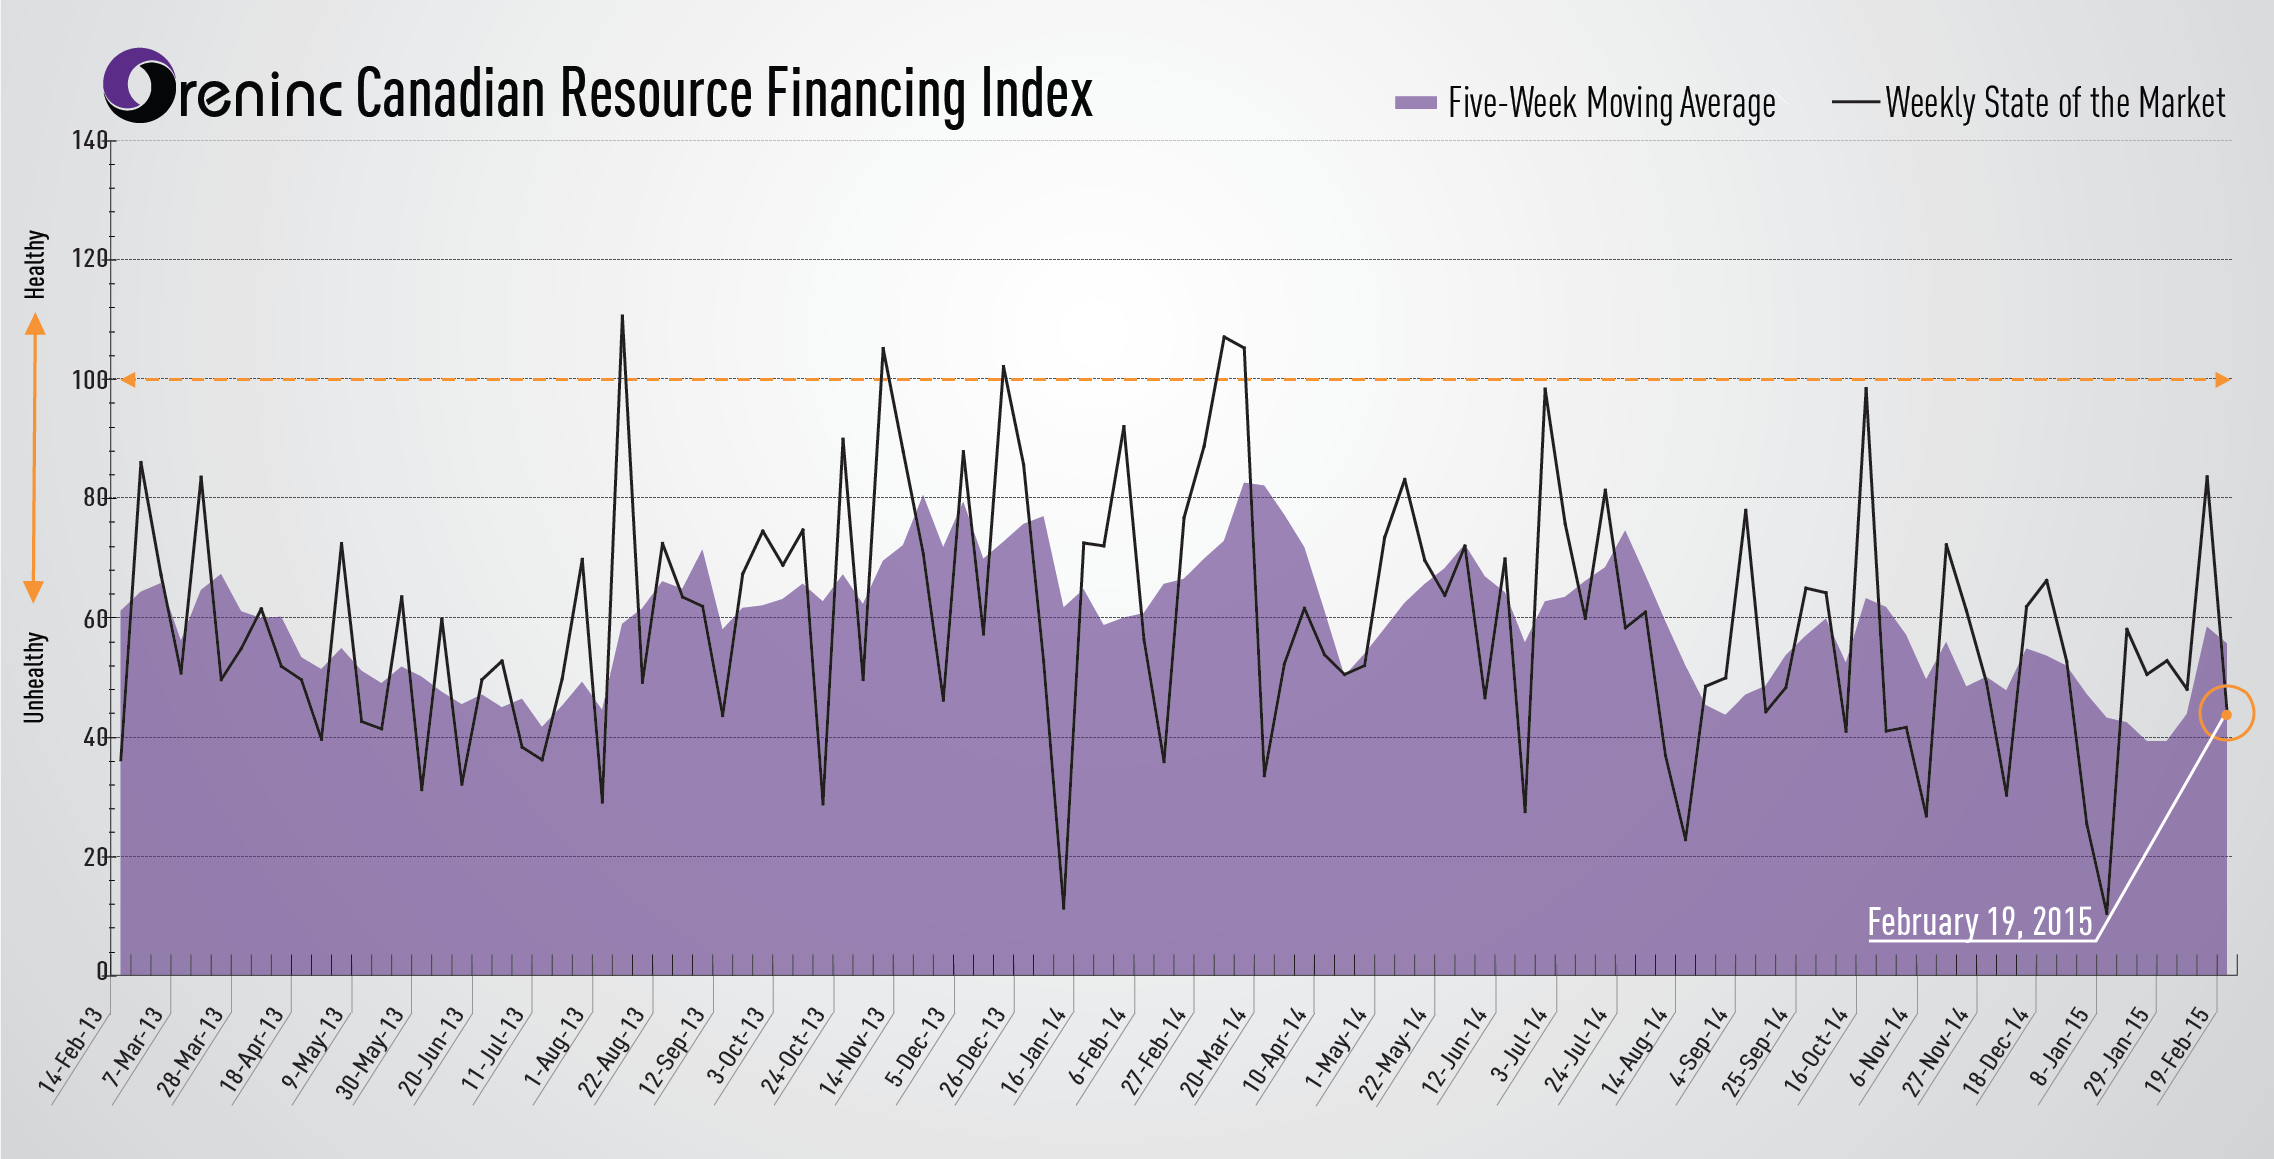This screenshot has width=2274, height=1159.
Task: Click the chart title 'Canadian Resource Financing Index'
Action: tap(724, 93)
